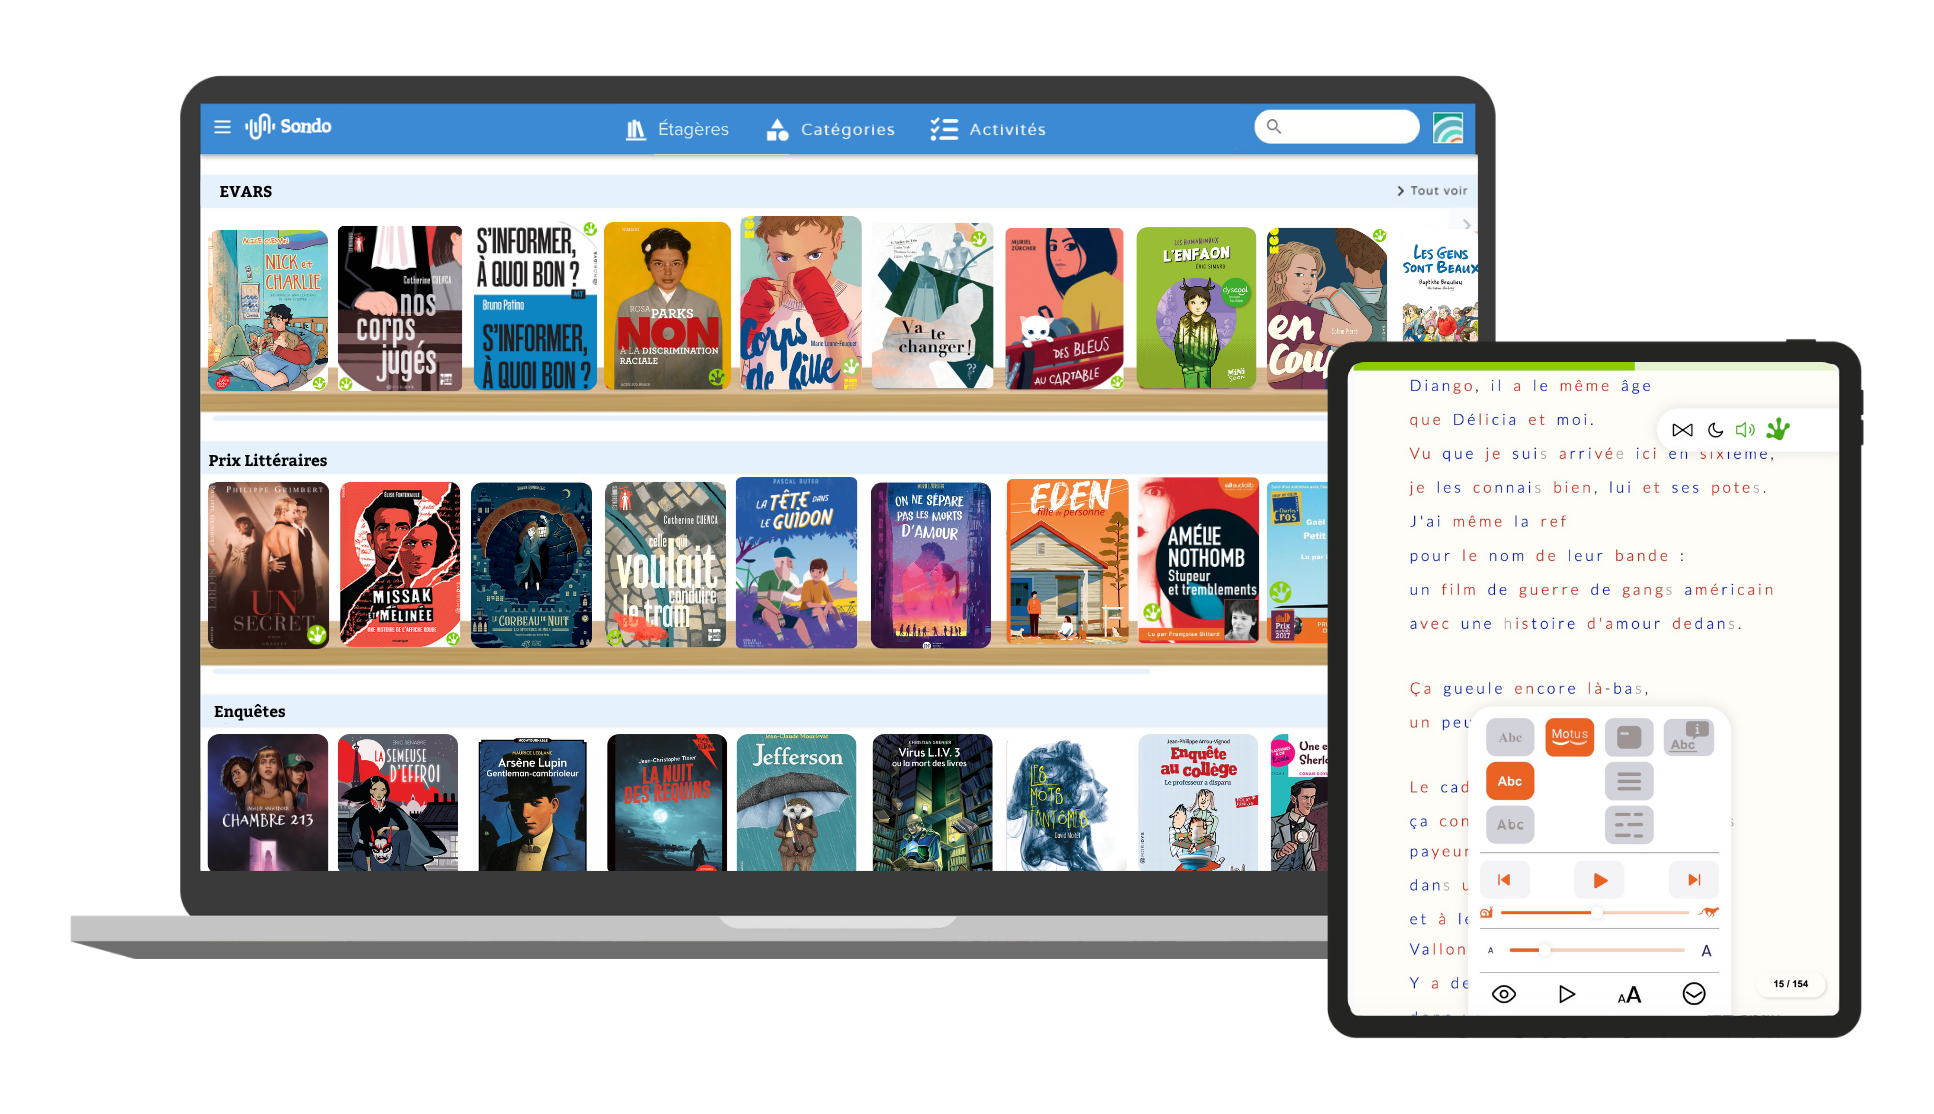Image resolution: width=1934 pixels, height=1114 pixels.
Task: Open the Corps de fille book
Action: tap(800, 303)
